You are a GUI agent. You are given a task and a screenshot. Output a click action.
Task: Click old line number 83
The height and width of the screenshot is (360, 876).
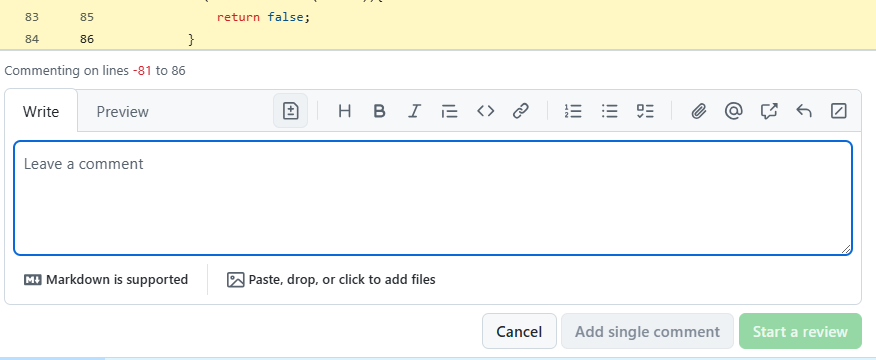point(32,17)
